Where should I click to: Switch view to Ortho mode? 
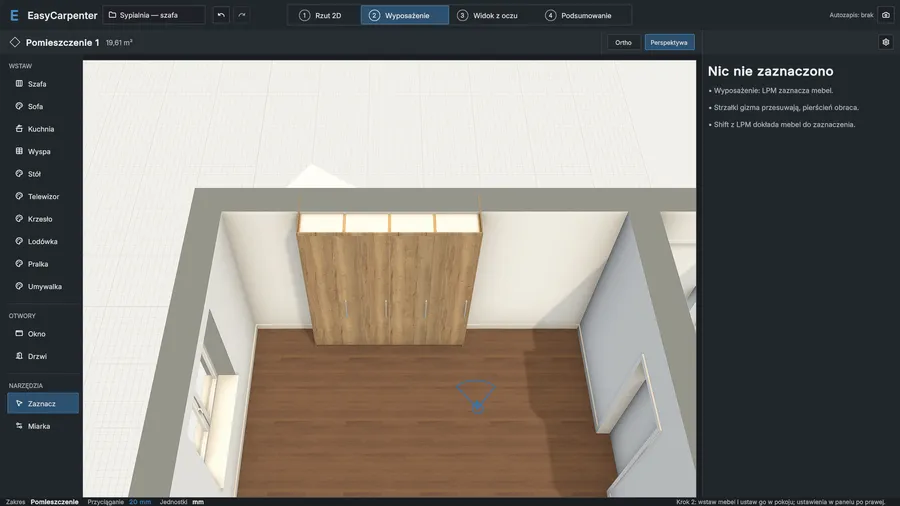pyautogui.click(x=623, y=42)
